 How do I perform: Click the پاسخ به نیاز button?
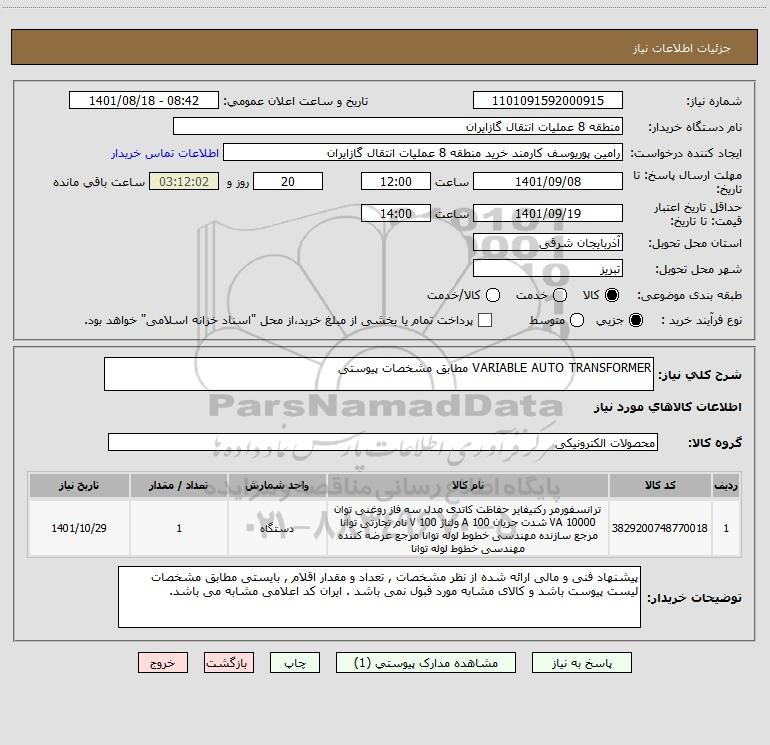pyautogui.click(x=581, y=663)
